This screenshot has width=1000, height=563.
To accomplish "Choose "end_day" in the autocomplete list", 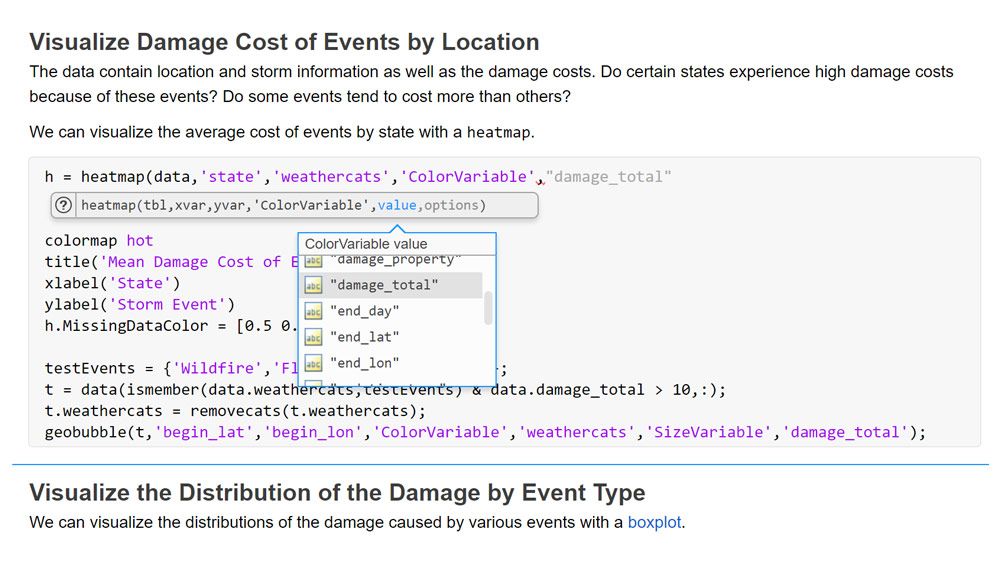I will click(364, 311).
